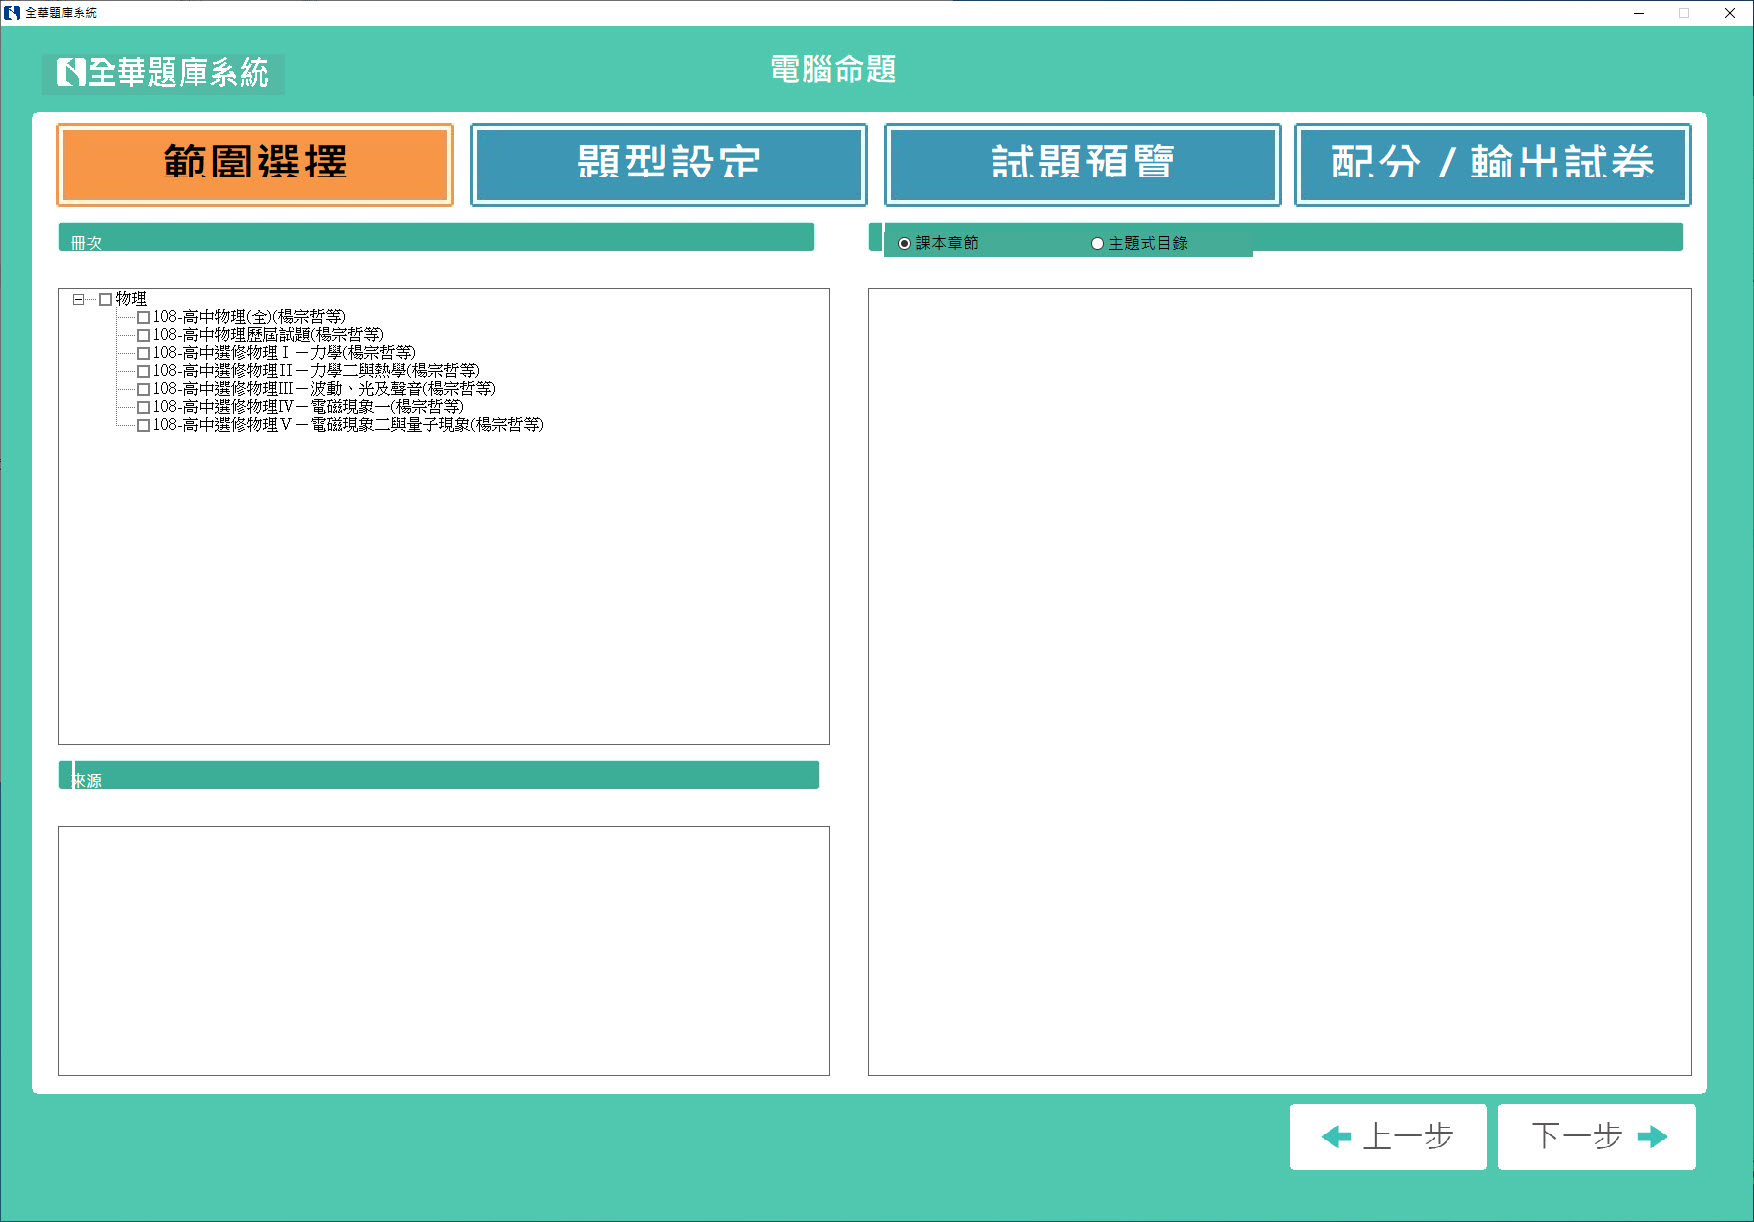The height and width of the screenshot is (1222, 1754).
Task: Check 108-高中選修物理Ⅰ－力學 checkbox
Action: tap(143, 354)
